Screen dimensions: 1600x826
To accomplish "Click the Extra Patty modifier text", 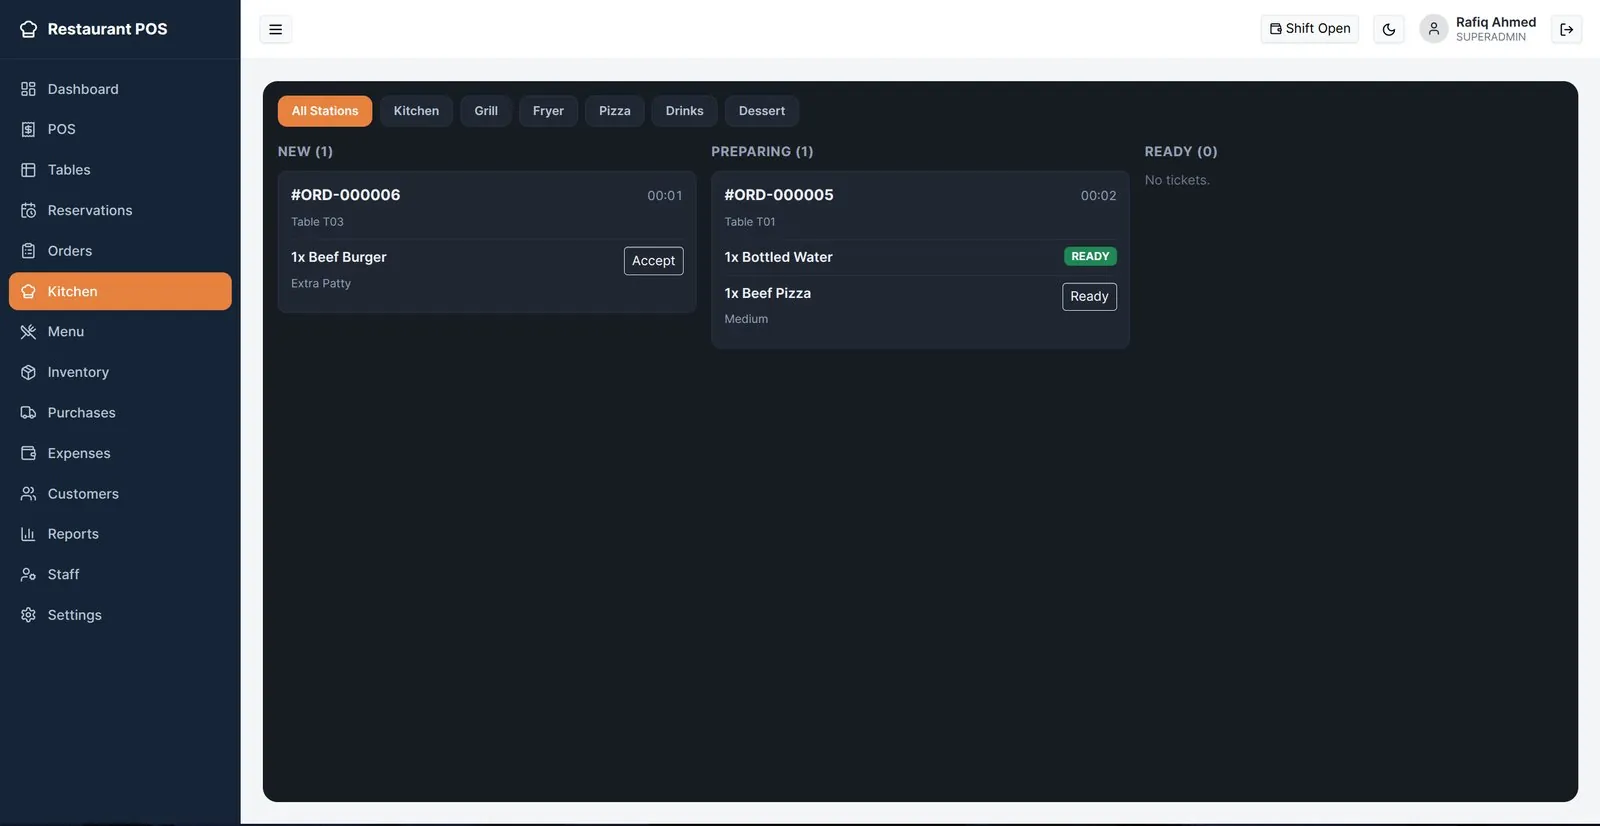I will pos(321,284).
